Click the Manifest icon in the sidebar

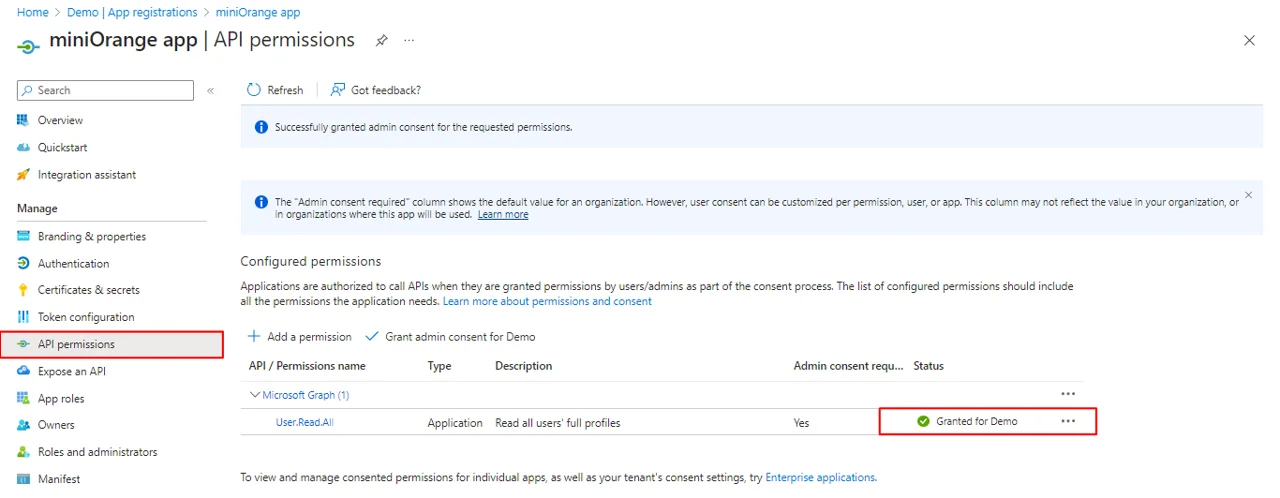coord(24,479)
